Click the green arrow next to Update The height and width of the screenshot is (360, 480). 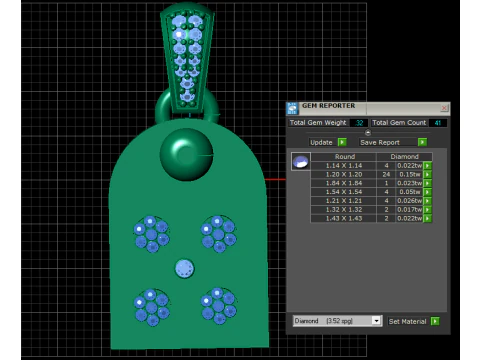tap(342, 142)
